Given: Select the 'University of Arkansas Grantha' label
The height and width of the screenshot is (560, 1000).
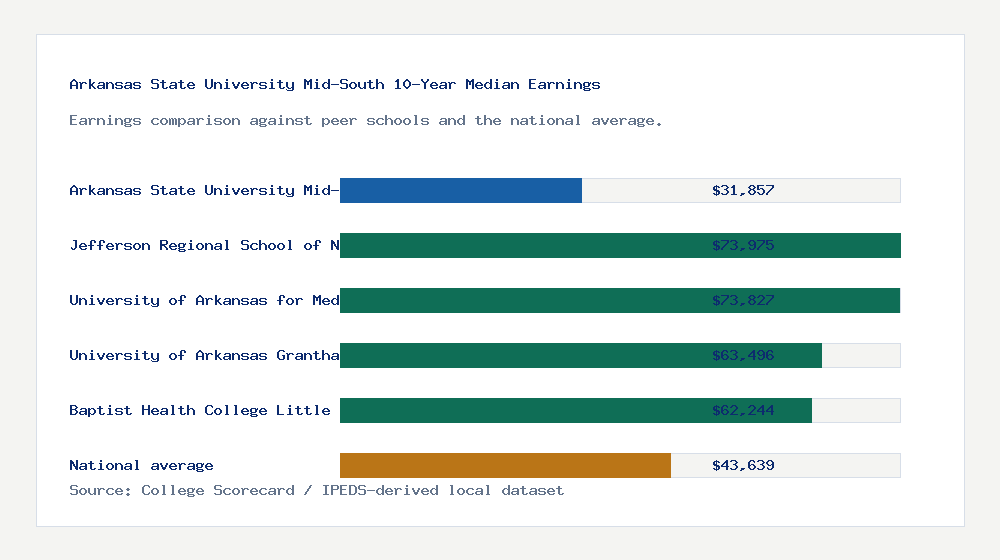Looking at the screenshot, I should 204,355.
